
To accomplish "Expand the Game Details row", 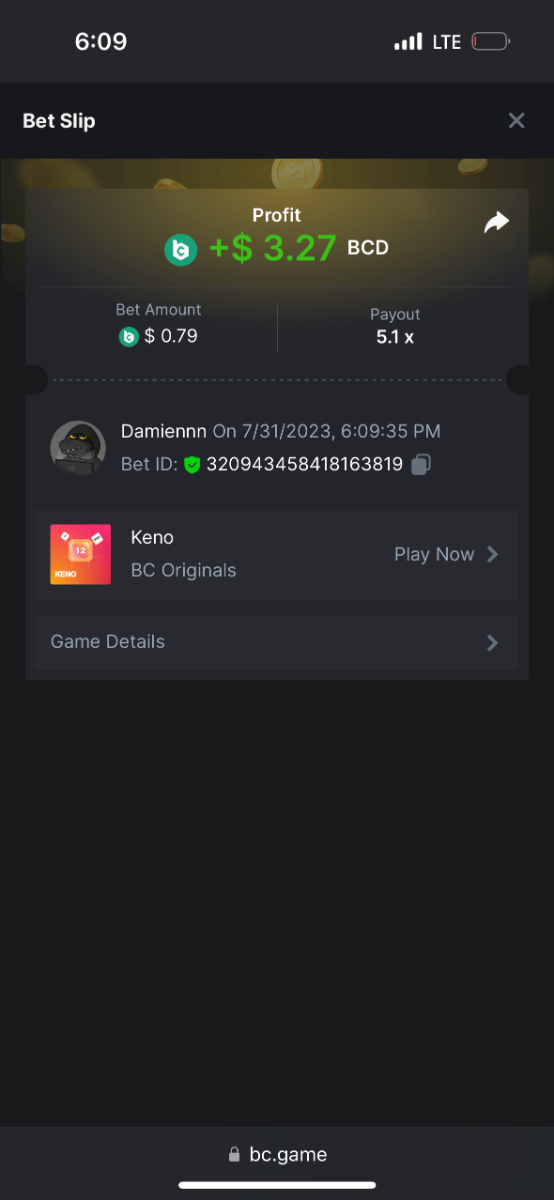I will pos(277,642).
